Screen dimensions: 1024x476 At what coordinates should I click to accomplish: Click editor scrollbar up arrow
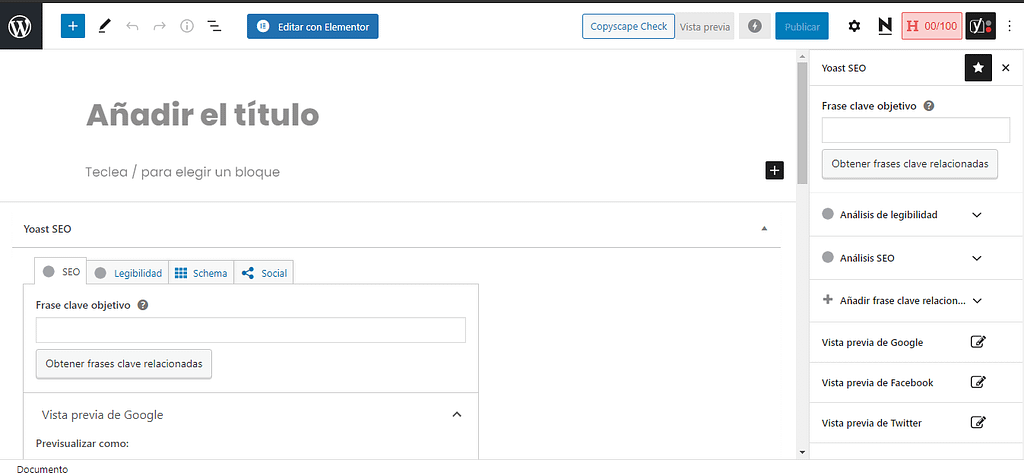coord(802,57)
